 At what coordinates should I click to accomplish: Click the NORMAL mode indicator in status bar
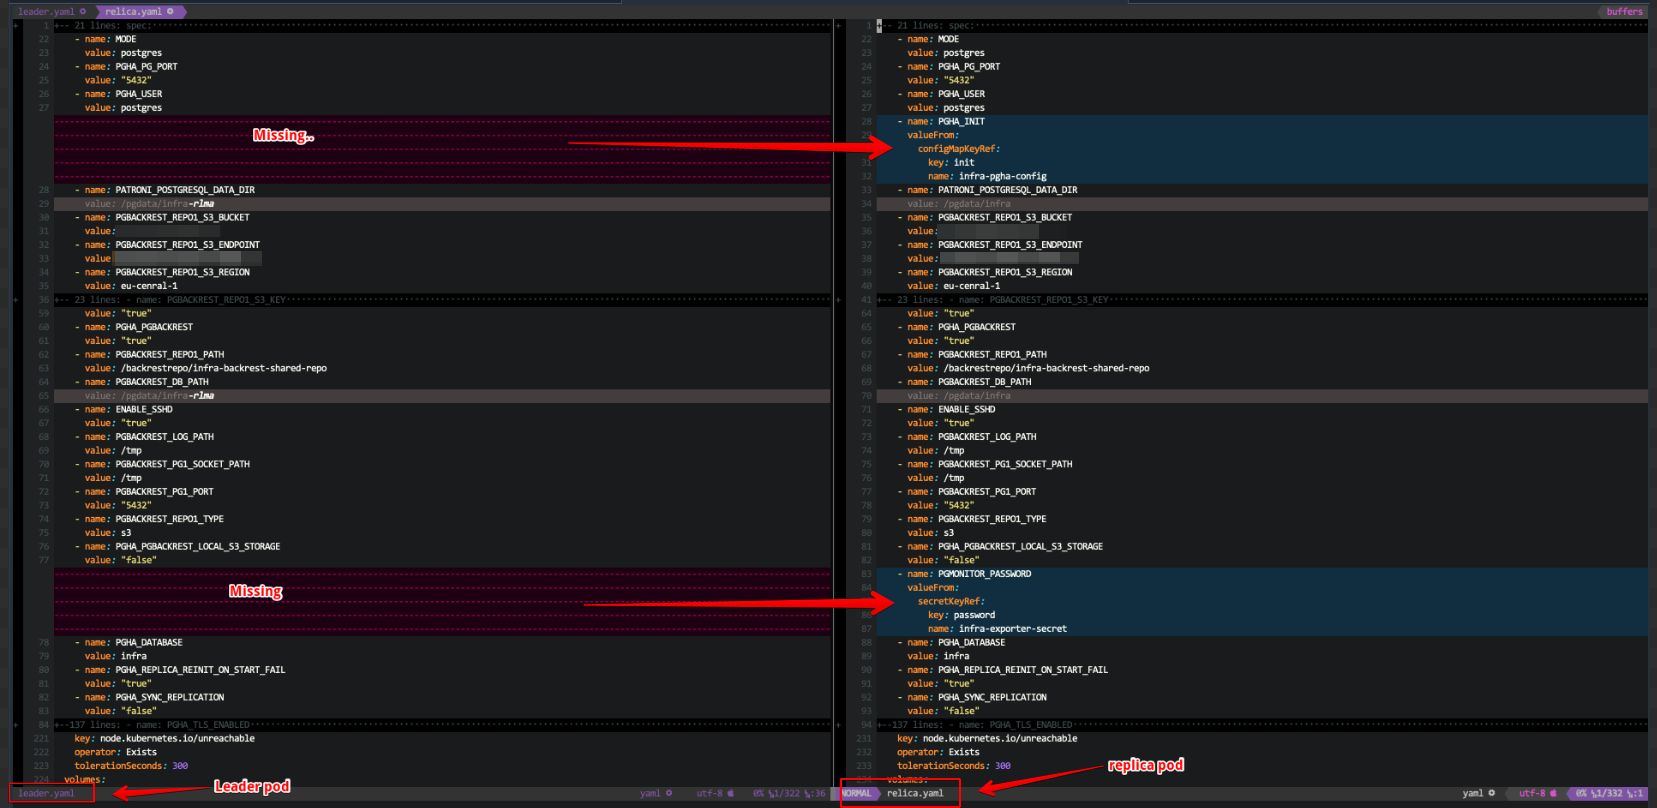click(x=856, y=793)
